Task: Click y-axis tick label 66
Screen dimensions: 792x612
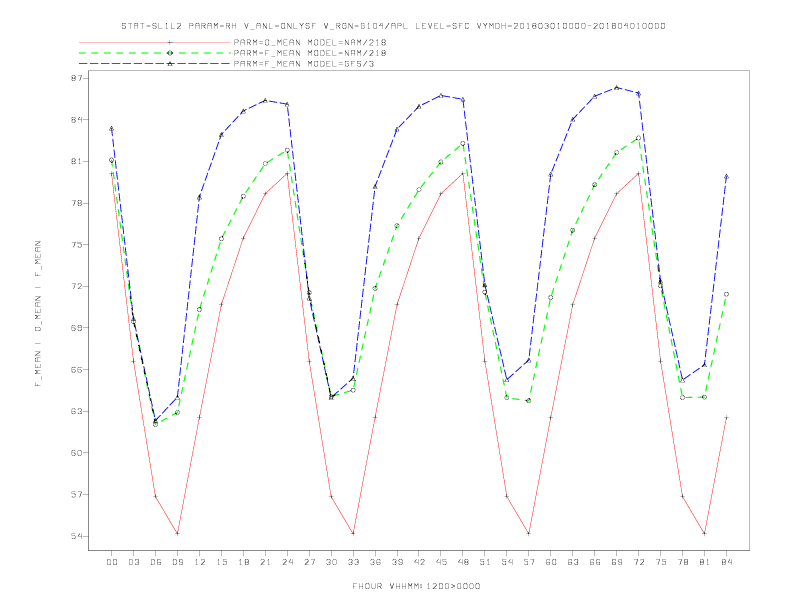Action: 78,370
